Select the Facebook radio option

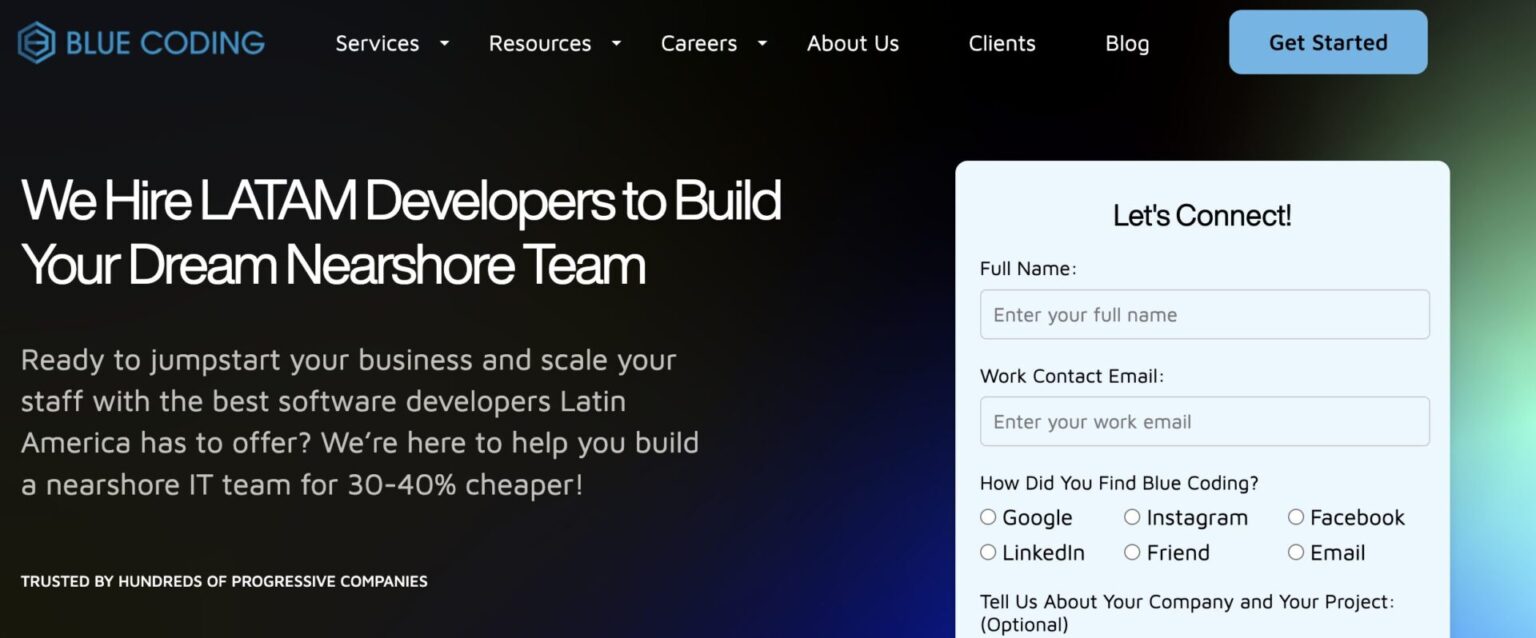point(1296,517)
